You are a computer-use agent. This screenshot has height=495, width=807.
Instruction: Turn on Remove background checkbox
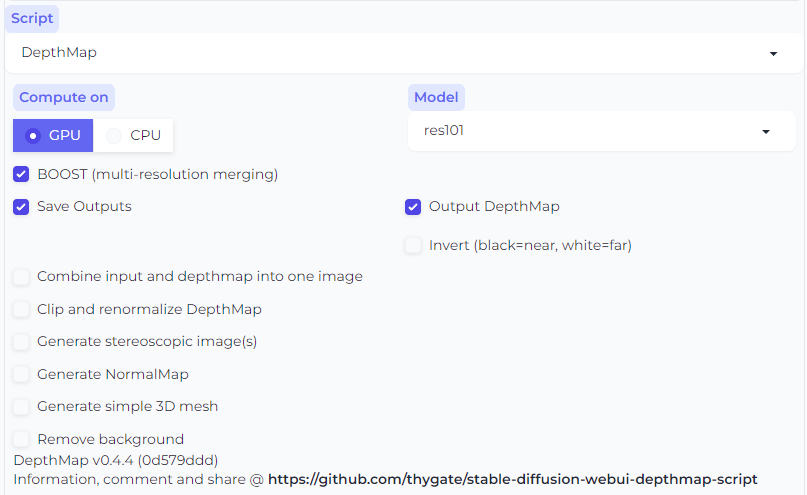(21, 439)
